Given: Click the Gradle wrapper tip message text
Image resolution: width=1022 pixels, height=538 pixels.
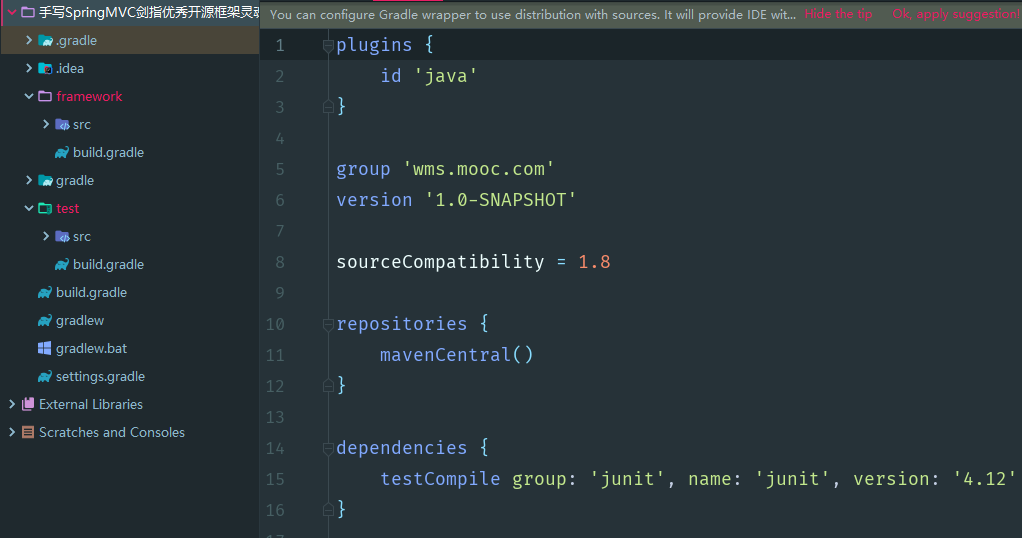Looking at the screenshot, I should (533, 14).
